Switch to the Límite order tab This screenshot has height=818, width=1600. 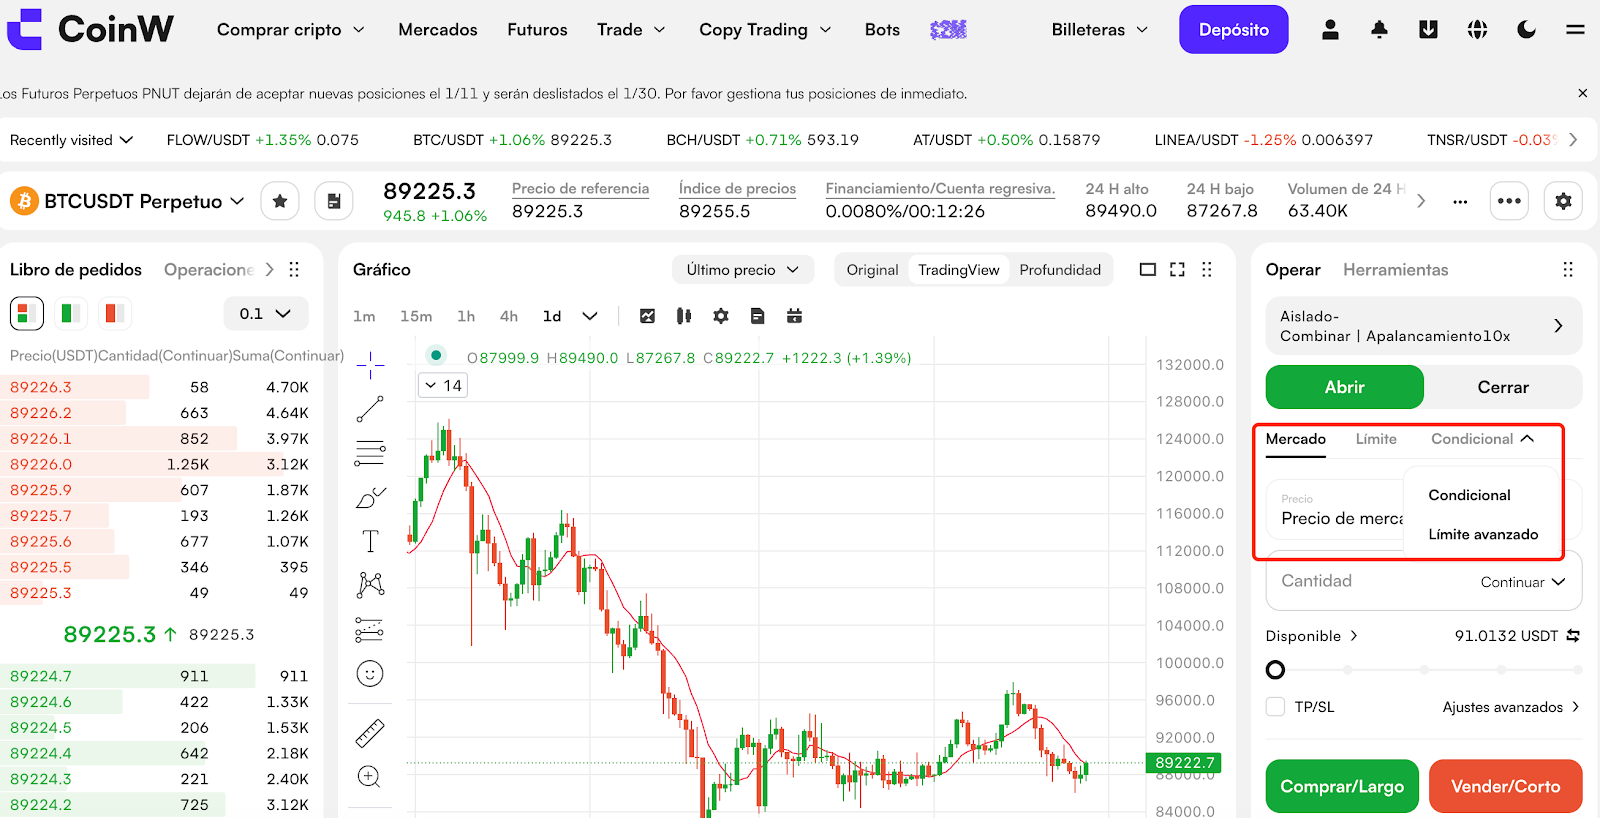pos(1376,439)
